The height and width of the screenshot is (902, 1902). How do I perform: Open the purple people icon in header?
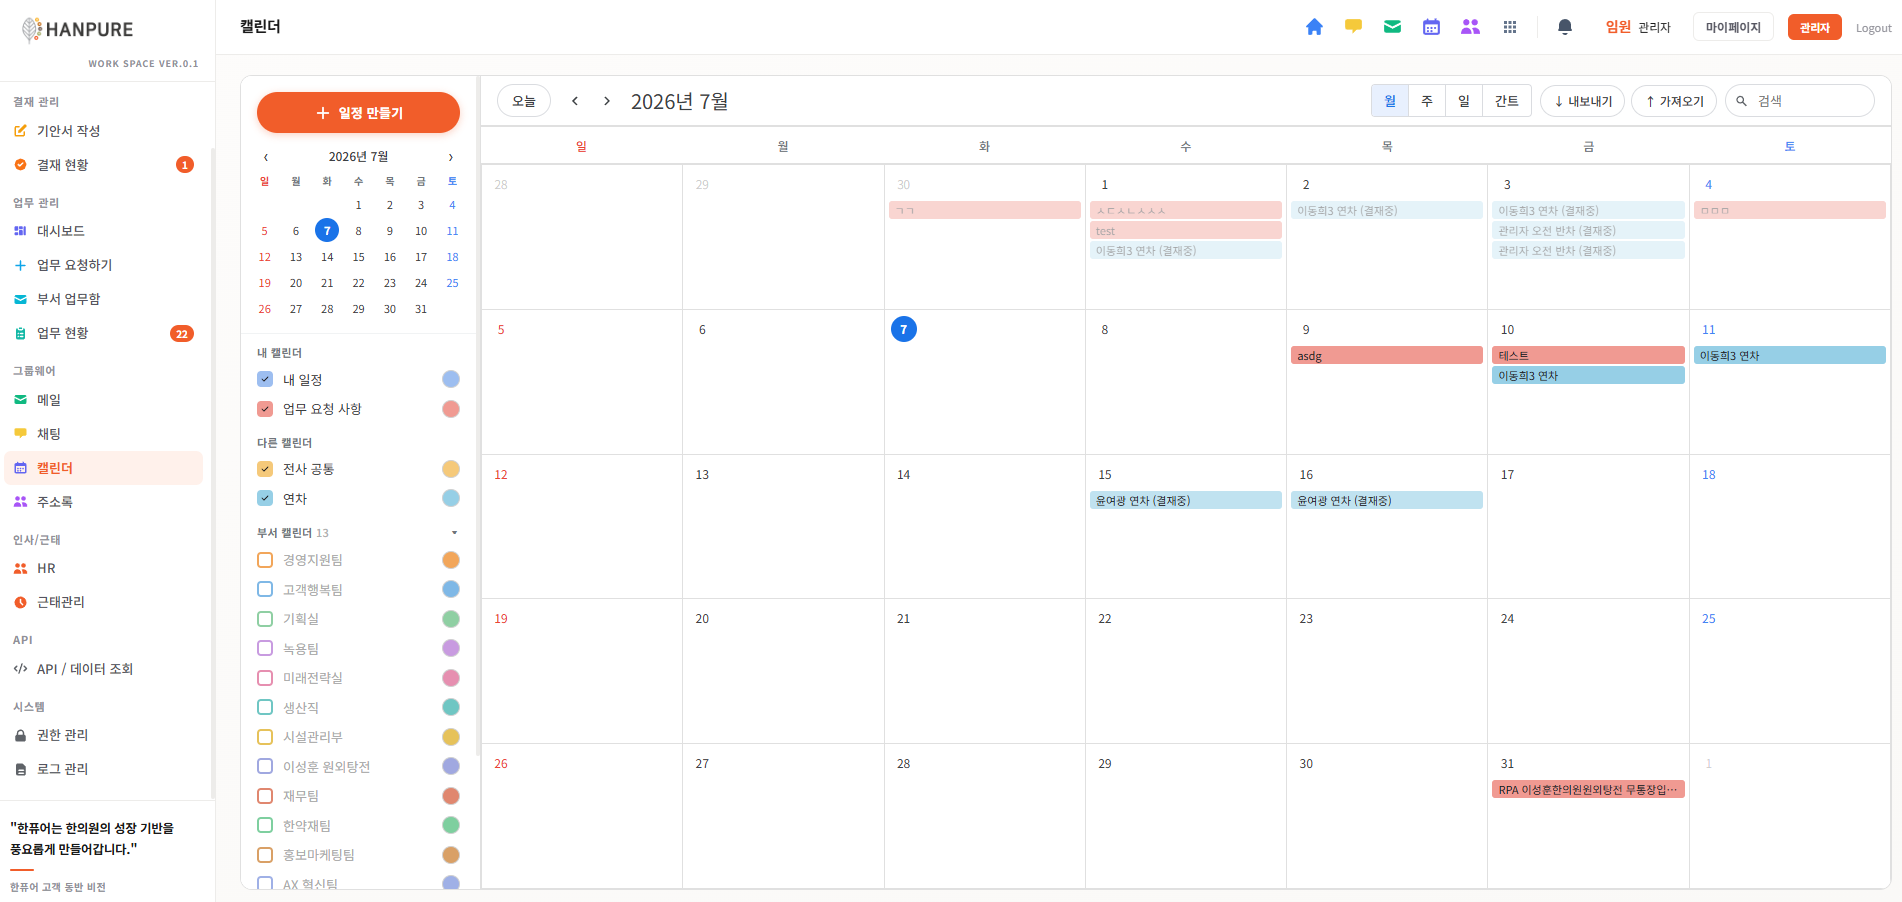point(1470,27)
